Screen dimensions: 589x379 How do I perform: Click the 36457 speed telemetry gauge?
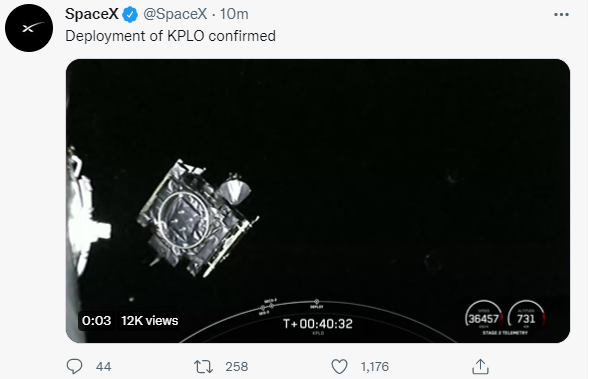click(x=484, y=317)
